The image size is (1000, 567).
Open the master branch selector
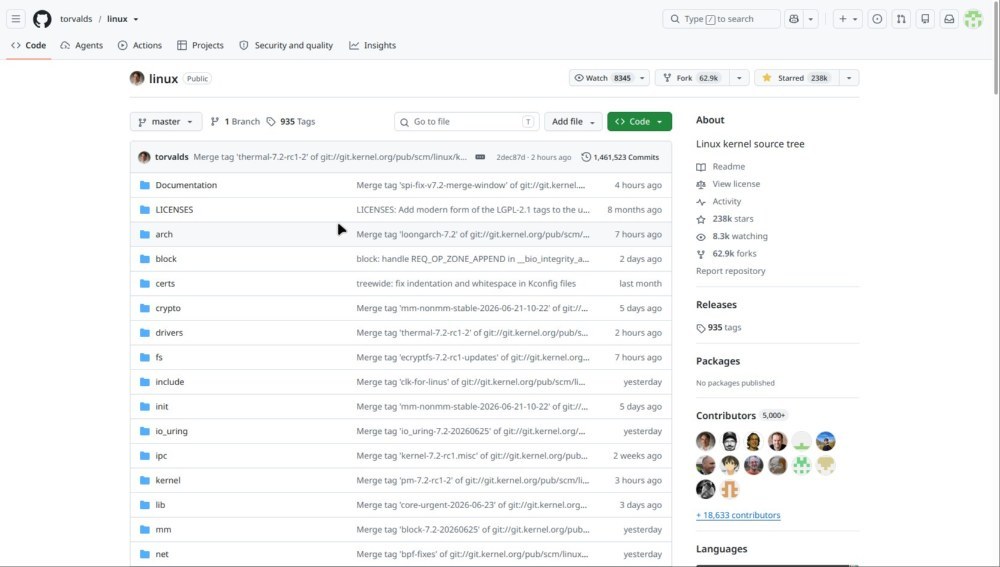coord(166,121)
